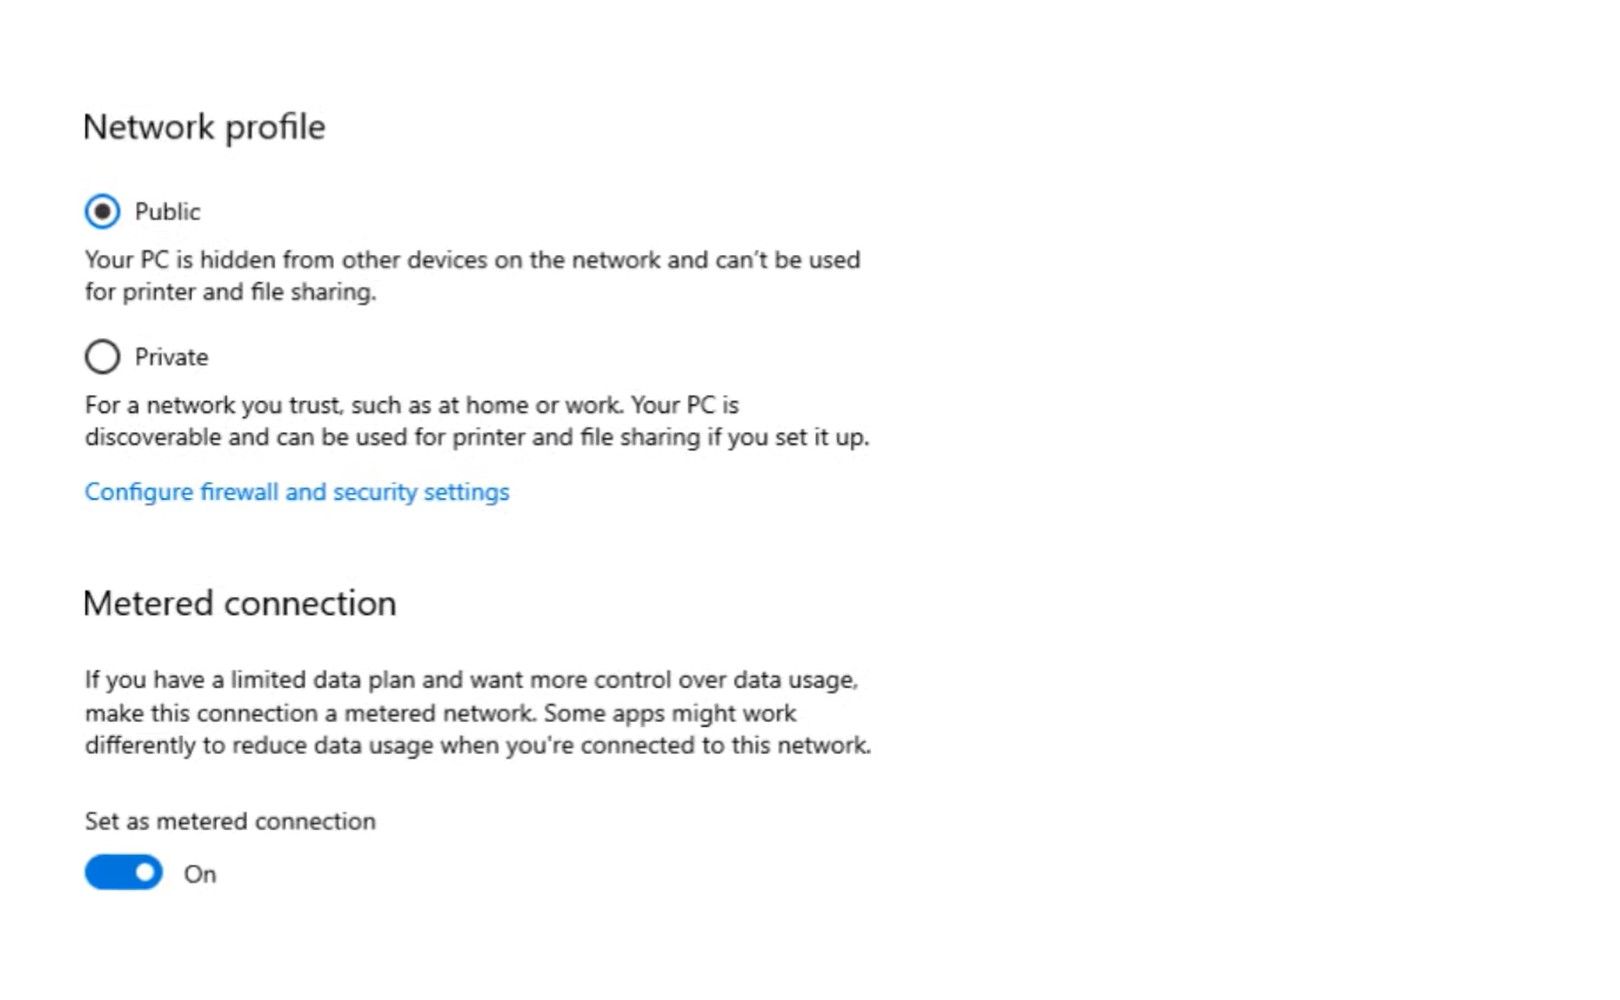Click the word "profile" in the top heading
This screenshot has height=1000, width=1620.
(275, 127)
